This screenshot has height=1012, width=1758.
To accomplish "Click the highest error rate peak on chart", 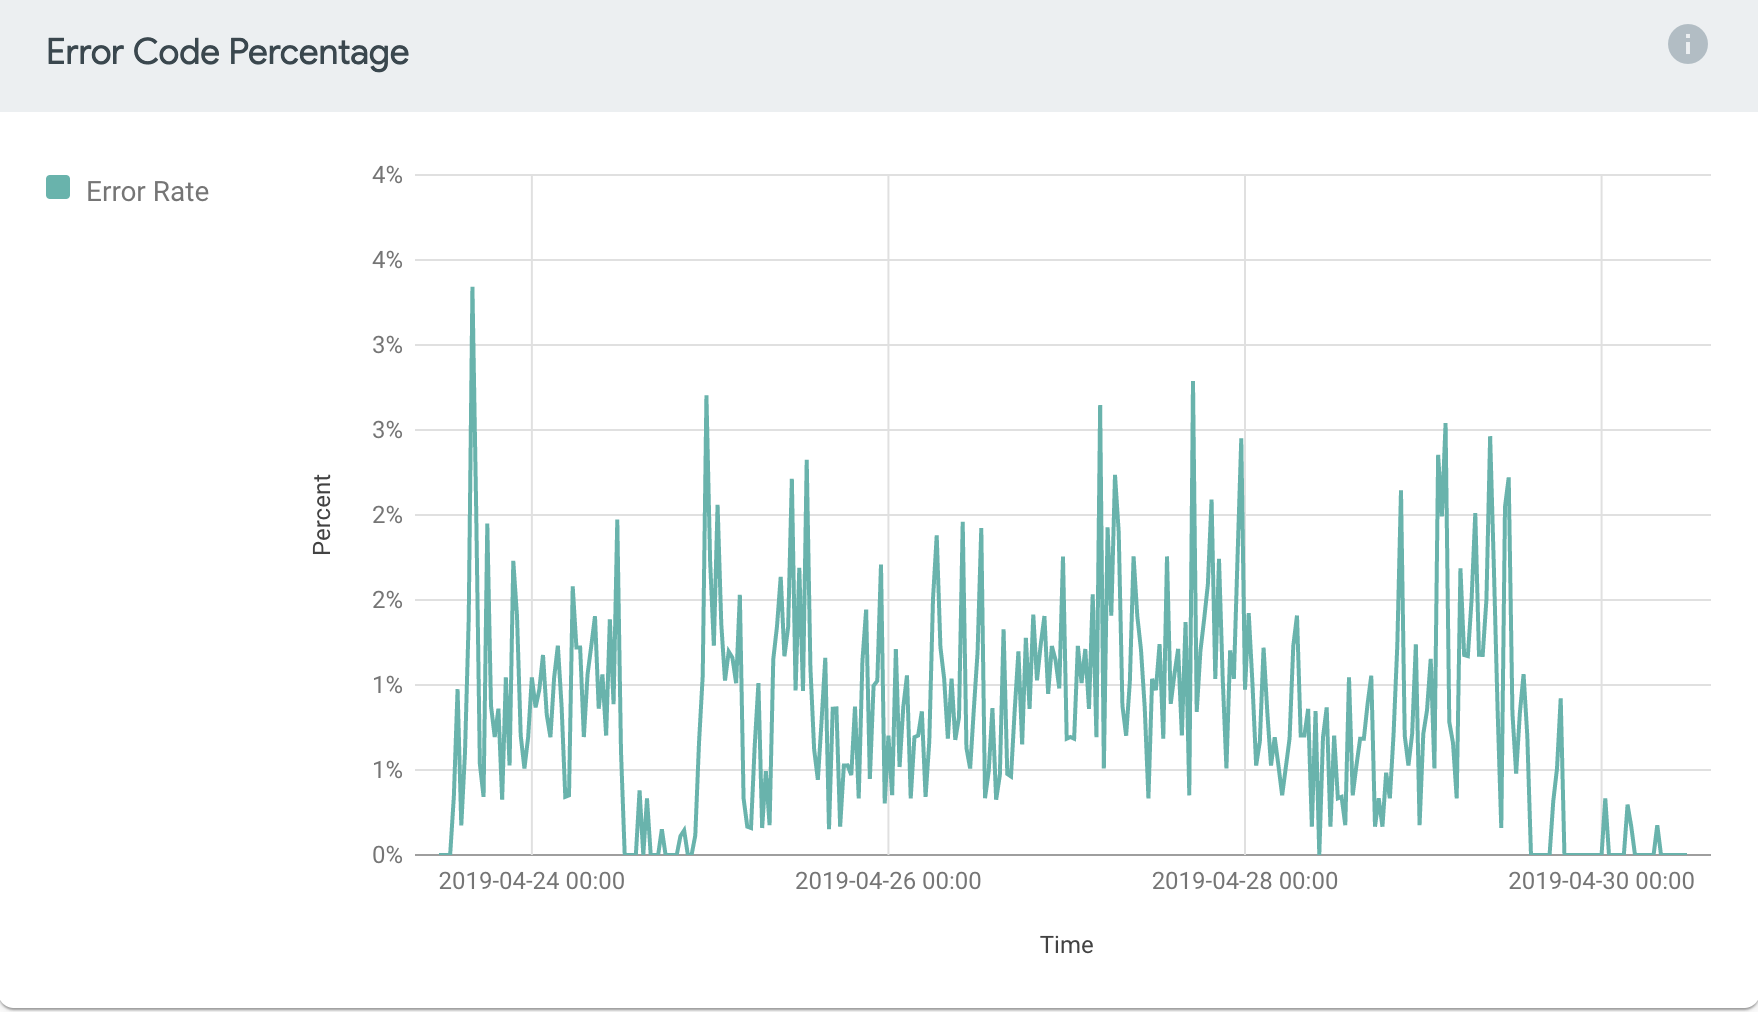I will [472, 289].
